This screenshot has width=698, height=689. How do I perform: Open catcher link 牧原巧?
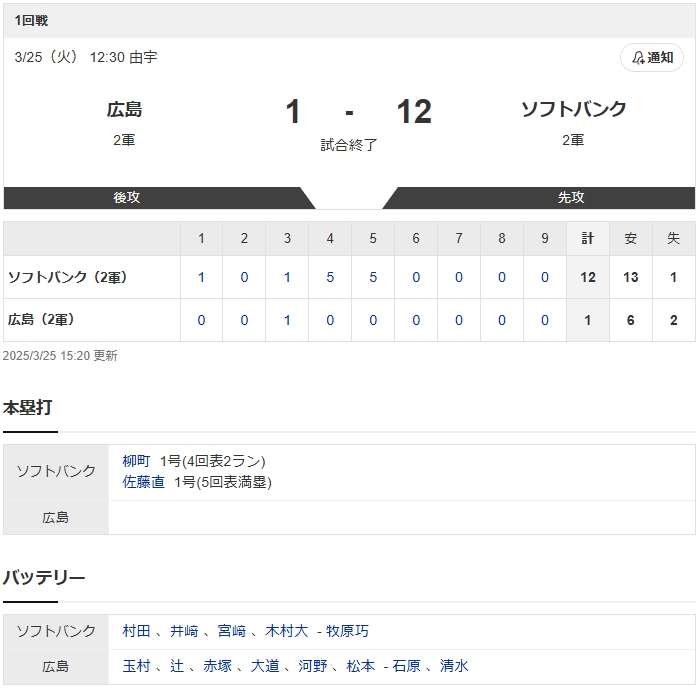pos(347,631)
